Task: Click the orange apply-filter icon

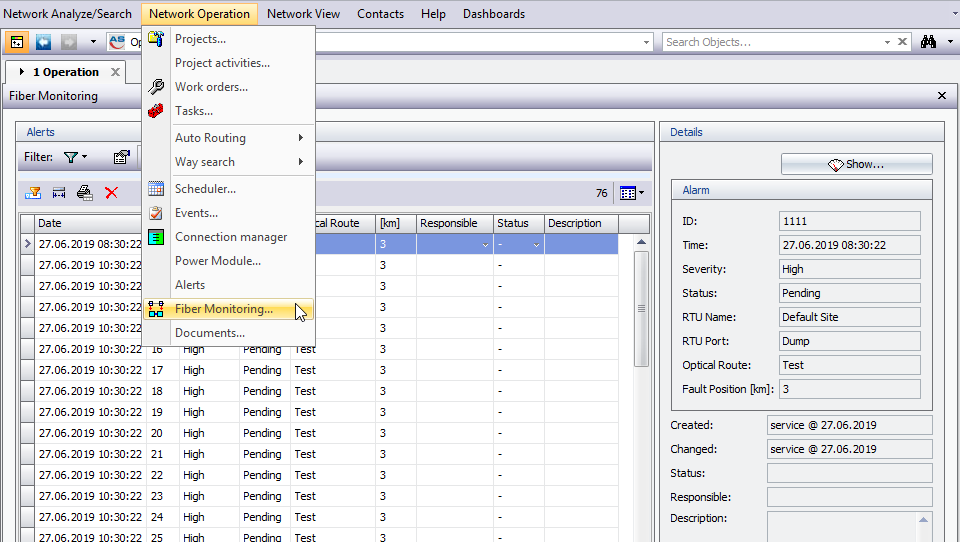Action: click(x=33, y=193)
